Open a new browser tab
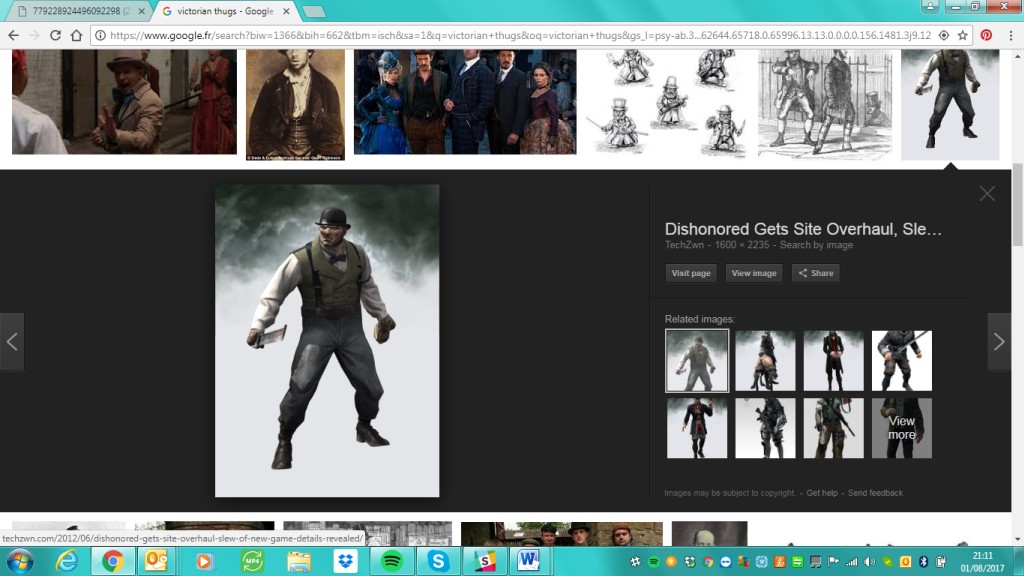Image resolution: width=1024 pixels, height=576 pixels. 314,11
